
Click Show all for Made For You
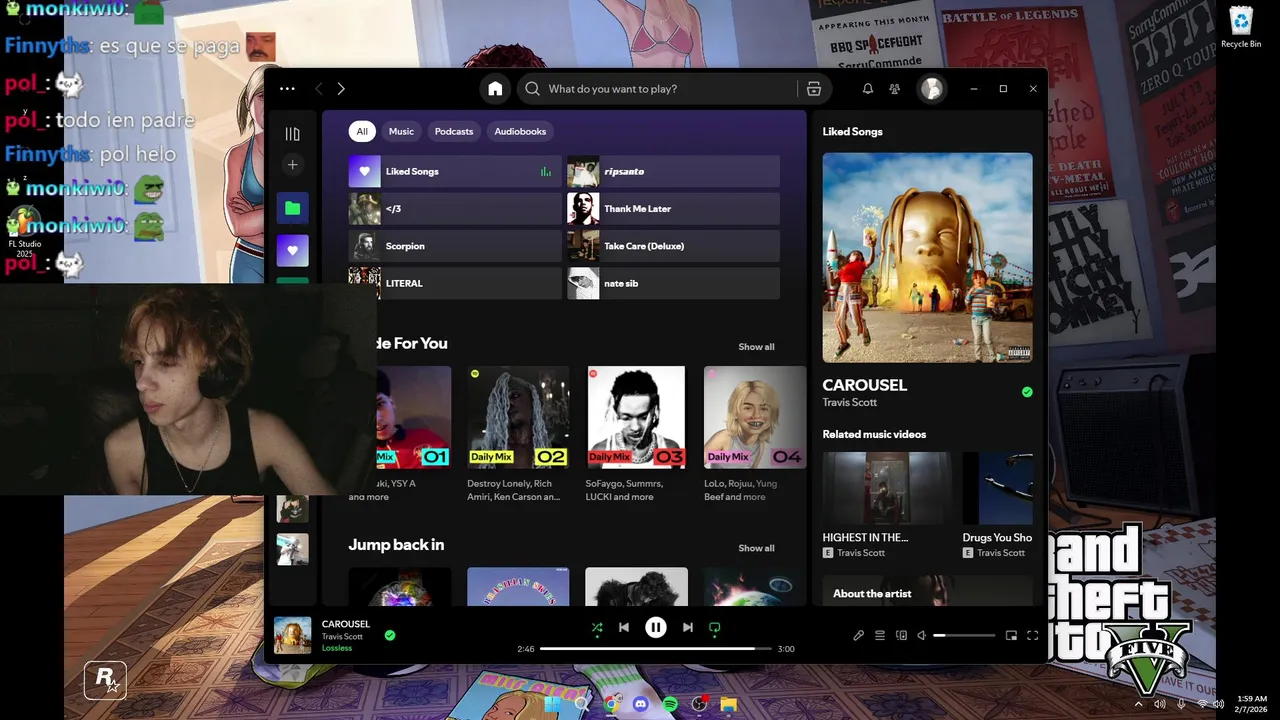pyautogui.click(x=756, y=347)
